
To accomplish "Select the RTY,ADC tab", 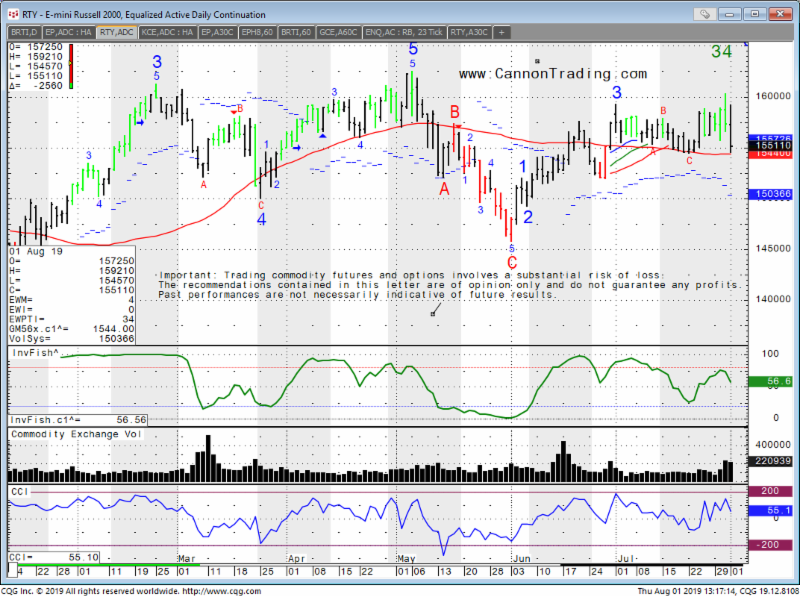I will (x=117, y=32).
